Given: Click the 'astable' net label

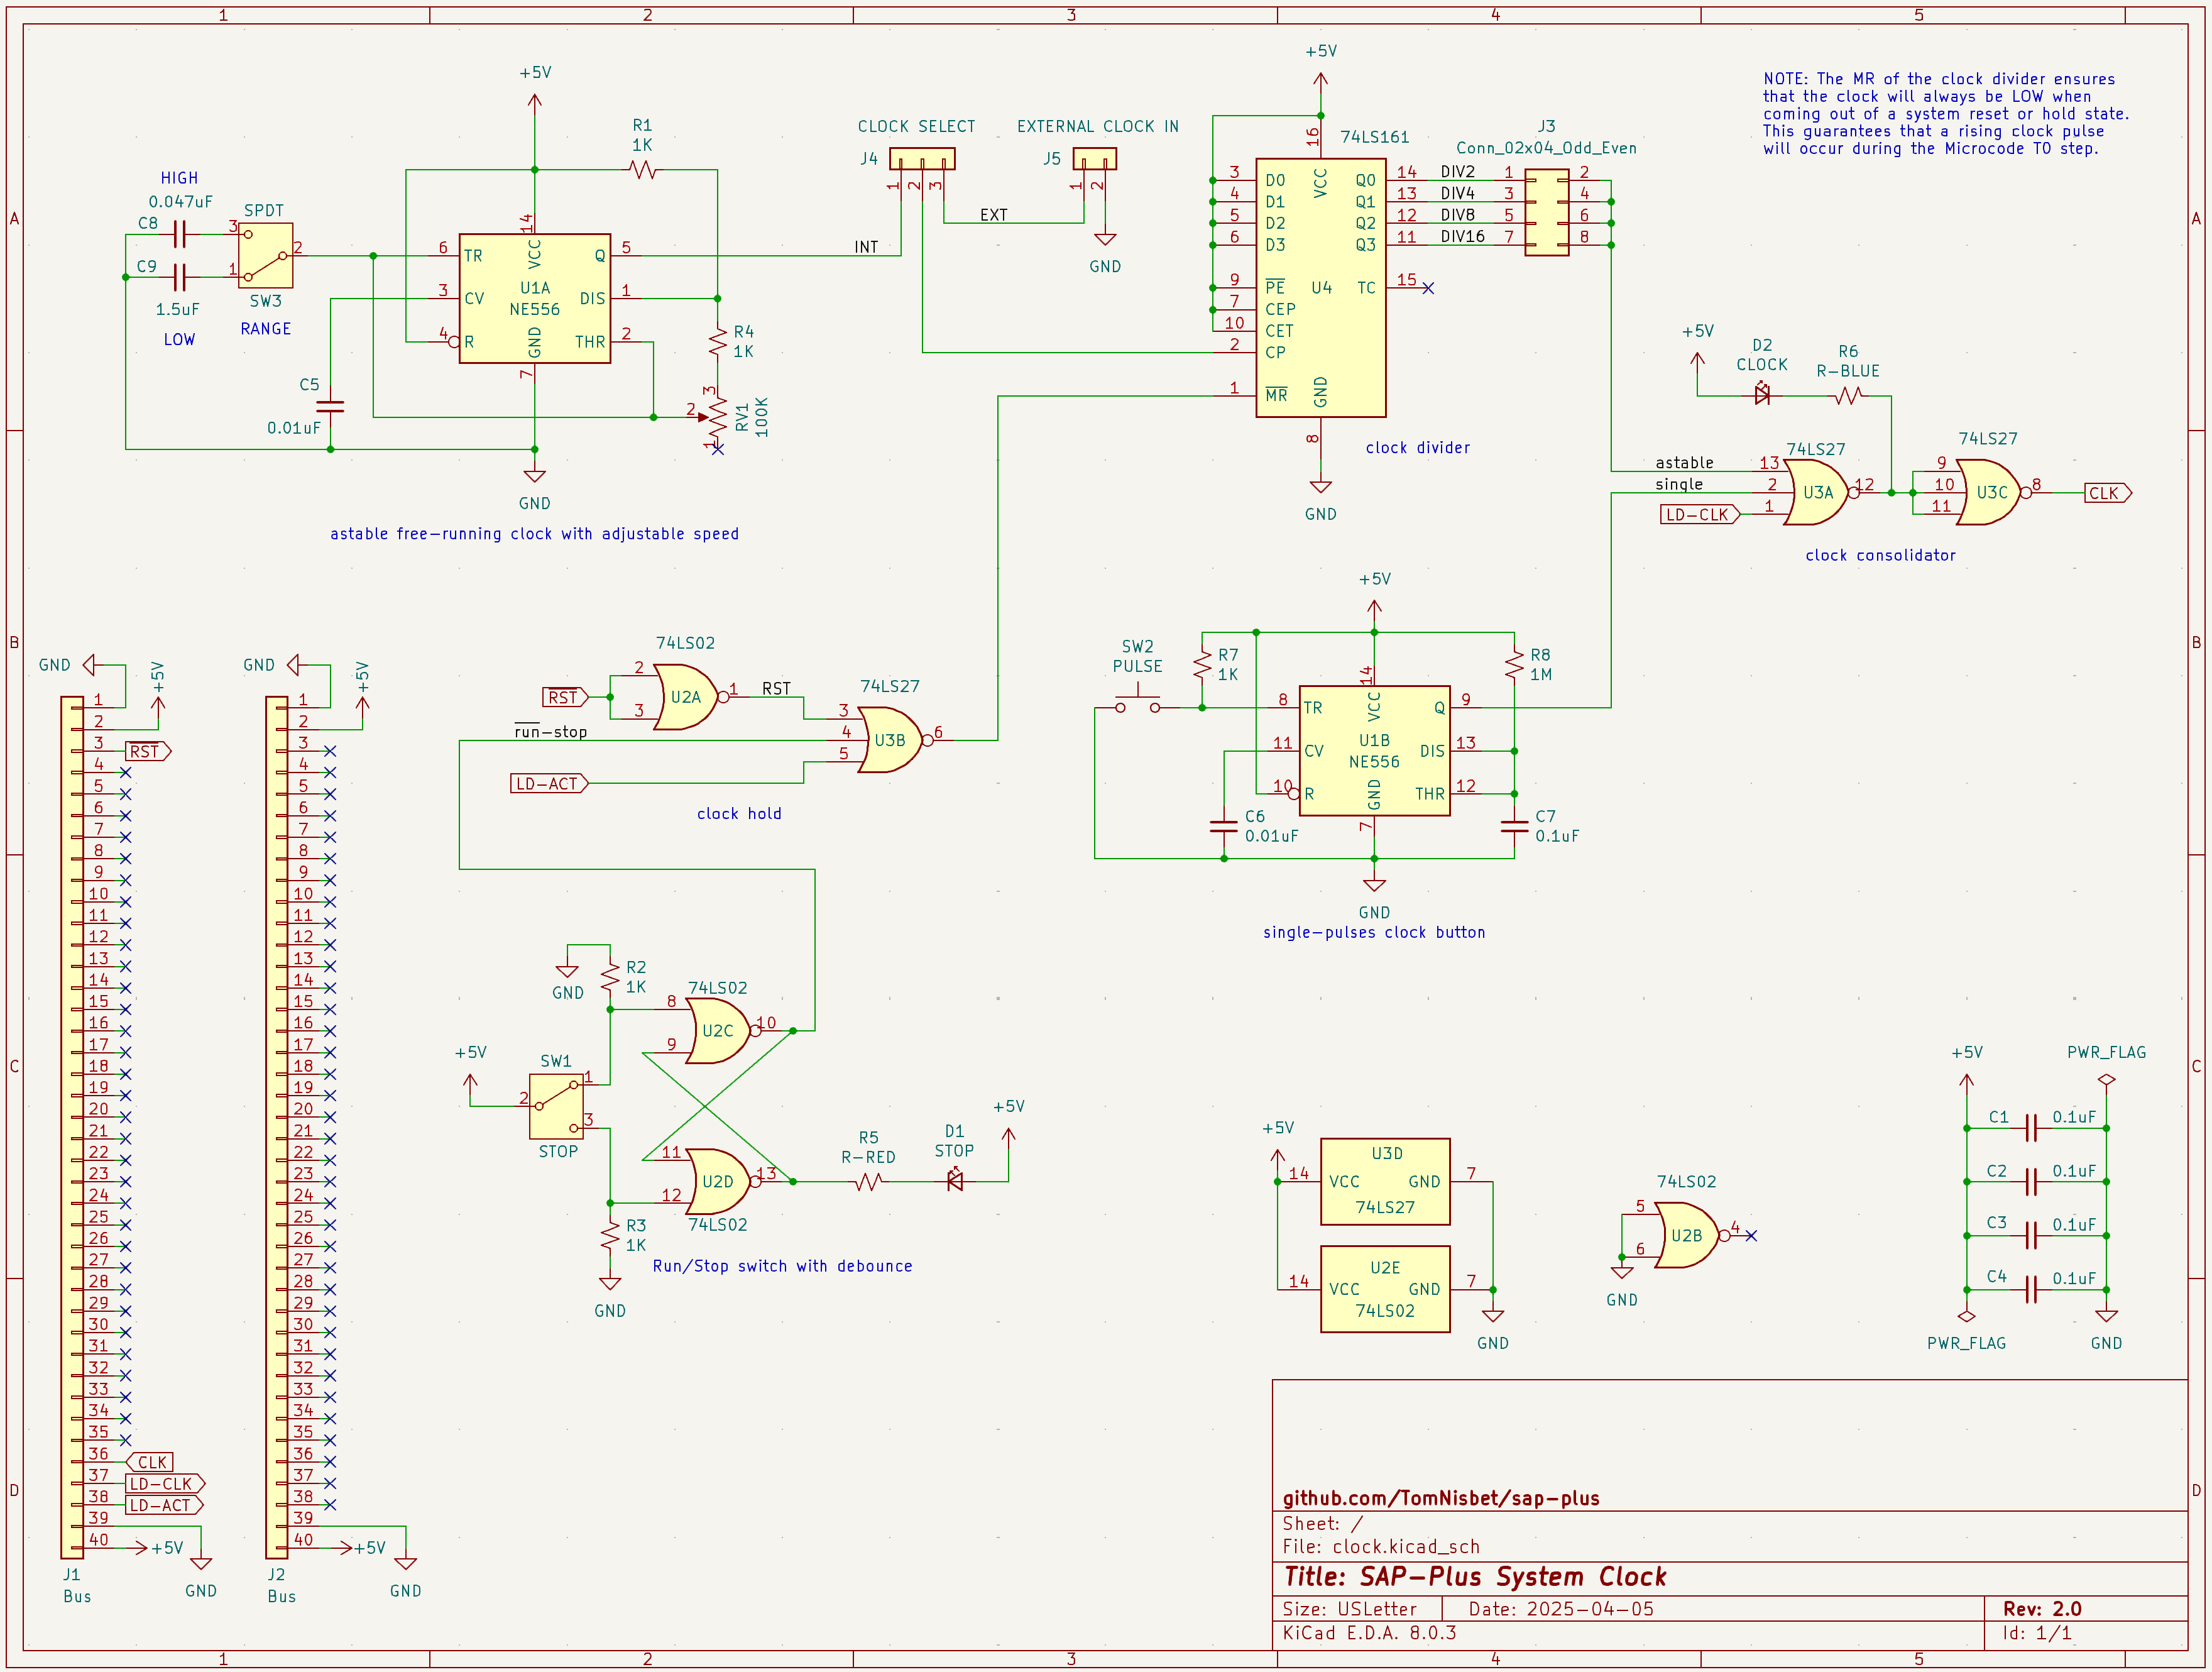Looking at the screenshot, I should (x=1684, y=462).
